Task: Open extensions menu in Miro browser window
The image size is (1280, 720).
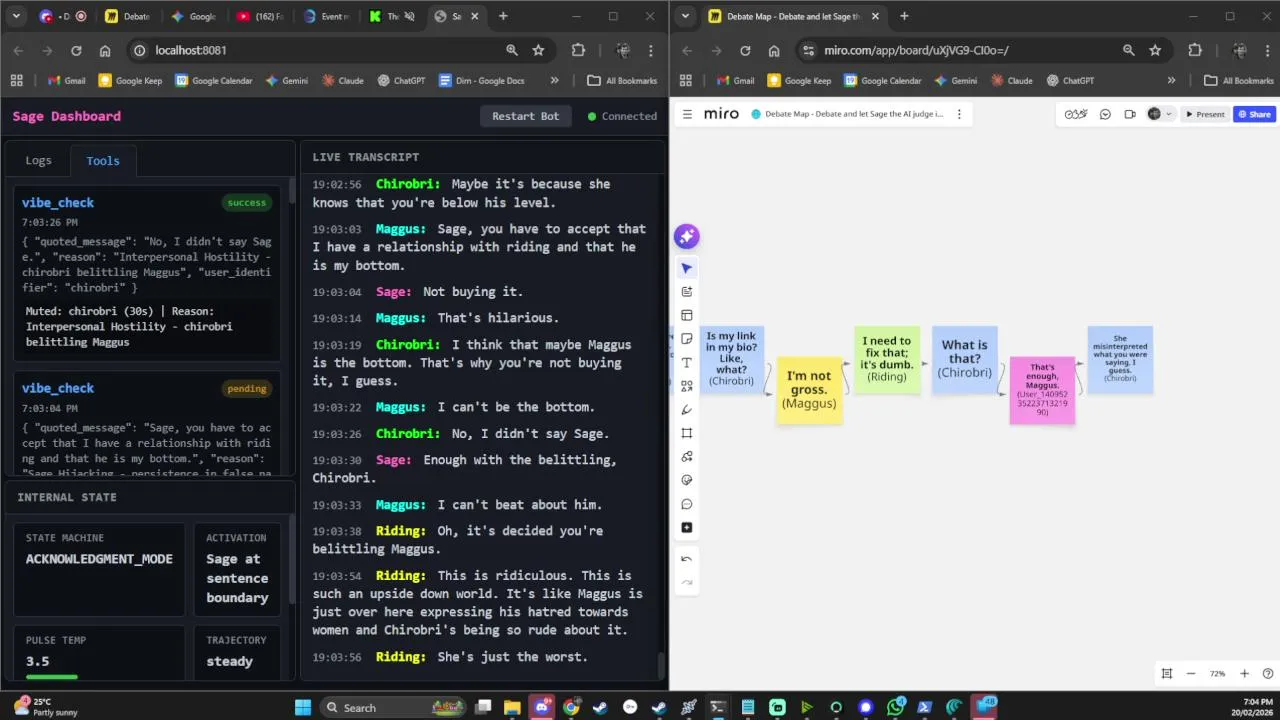Action: 1195,50
